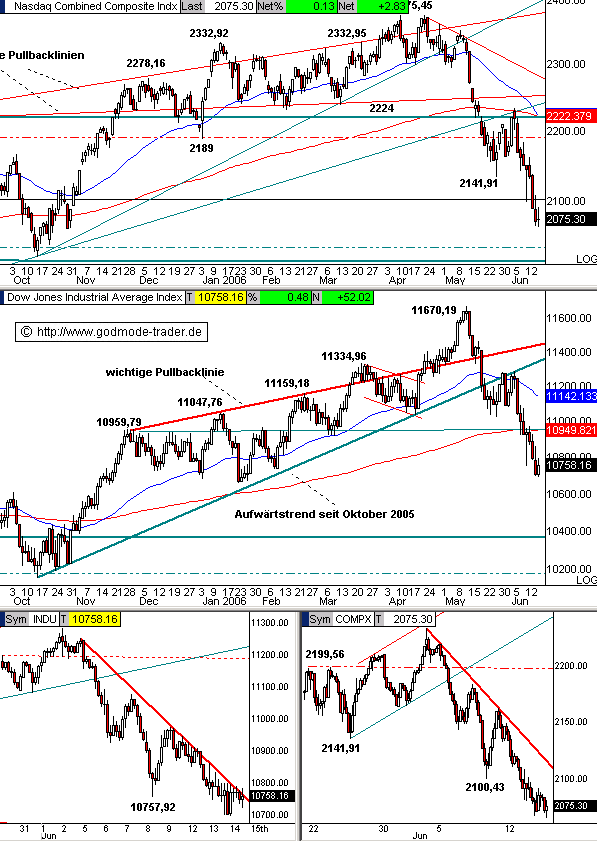Click the LOG scale label on Nasdaq chart

586,259
